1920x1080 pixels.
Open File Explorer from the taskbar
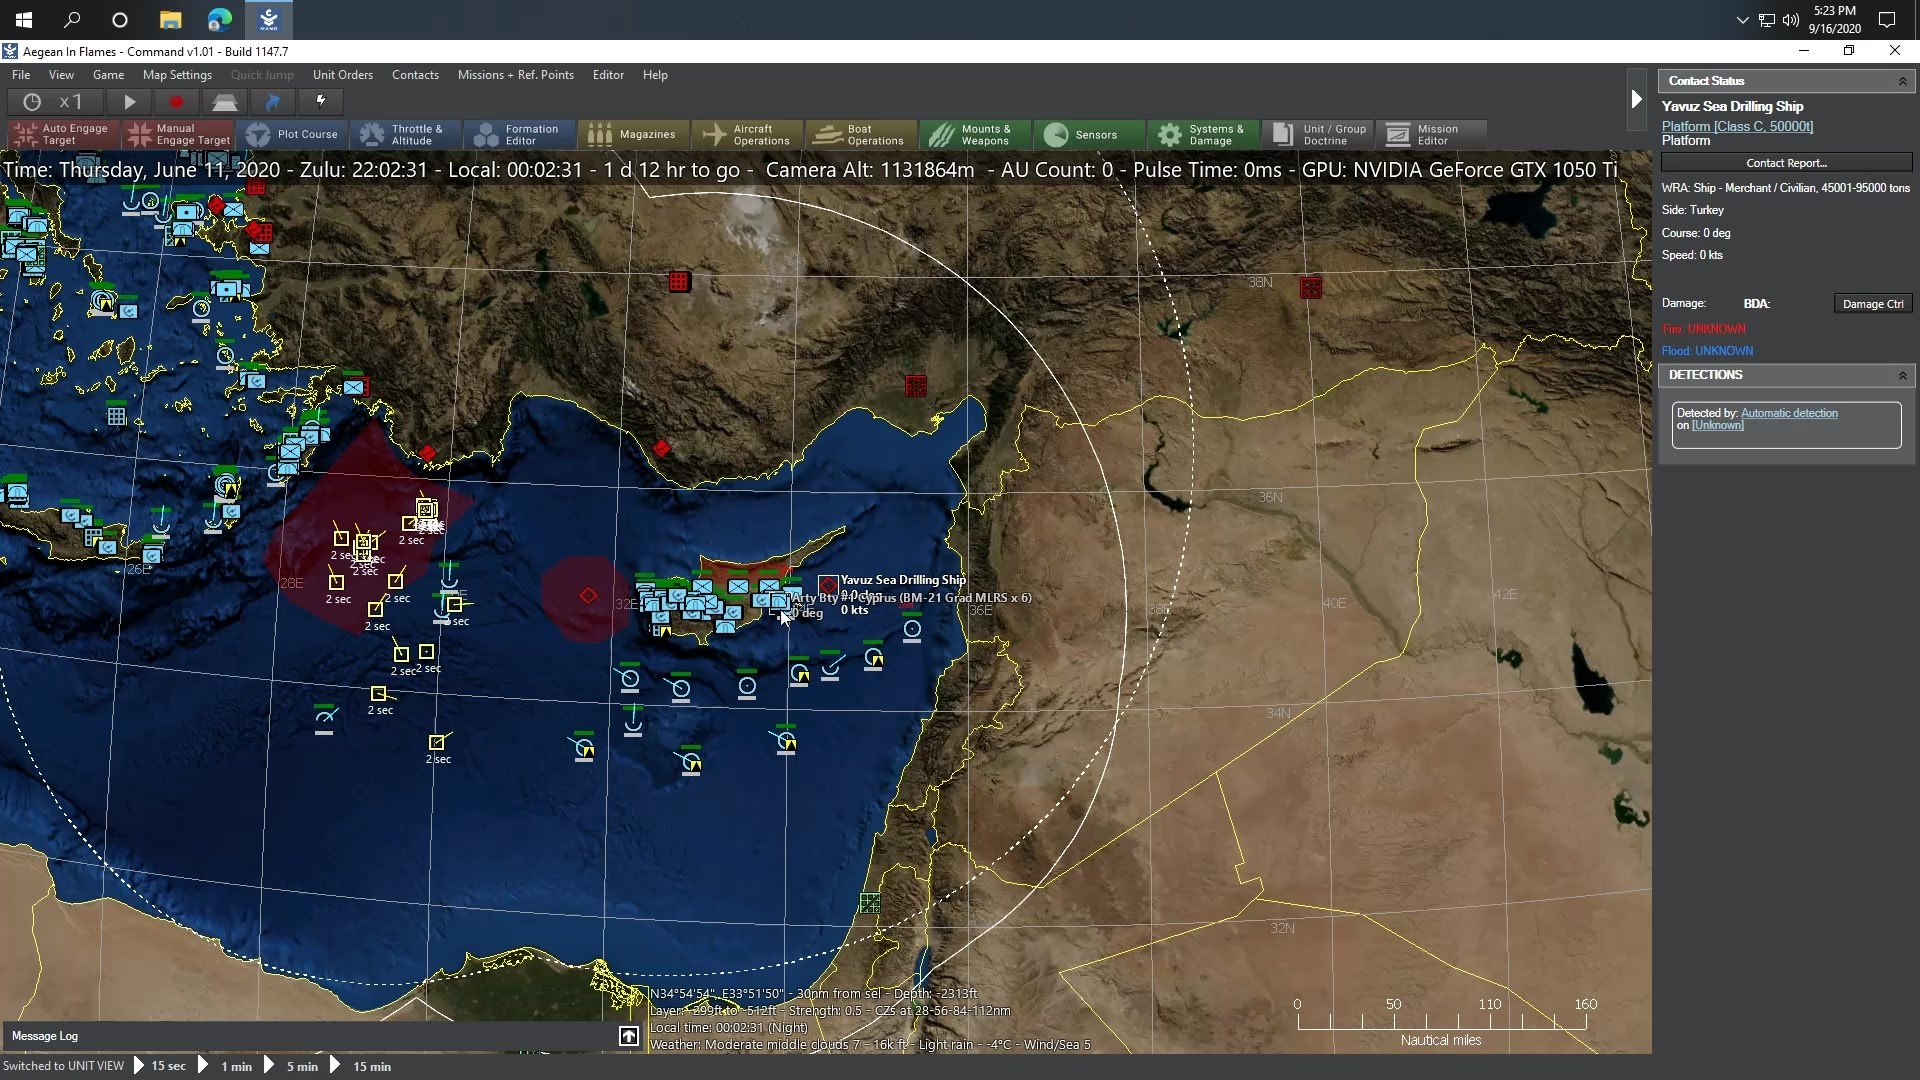[x=170, y=20]
